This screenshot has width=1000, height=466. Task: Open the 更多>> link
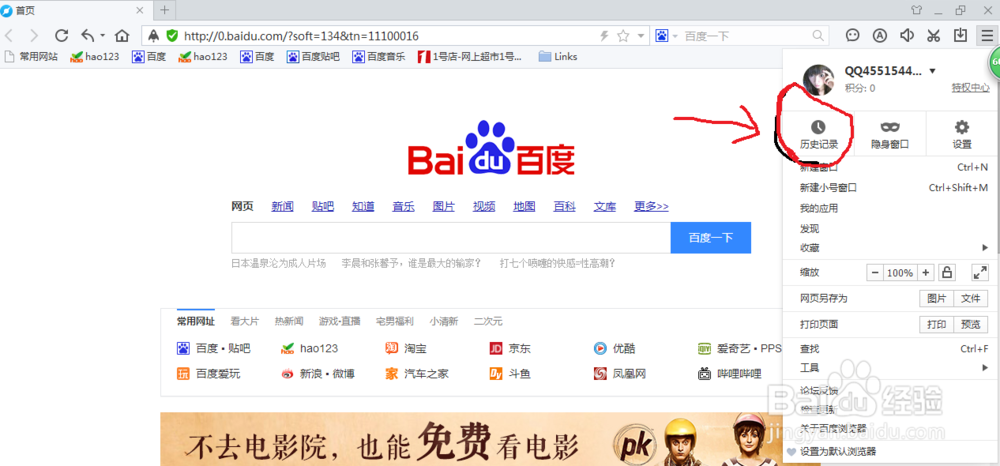tap(651, 206)
